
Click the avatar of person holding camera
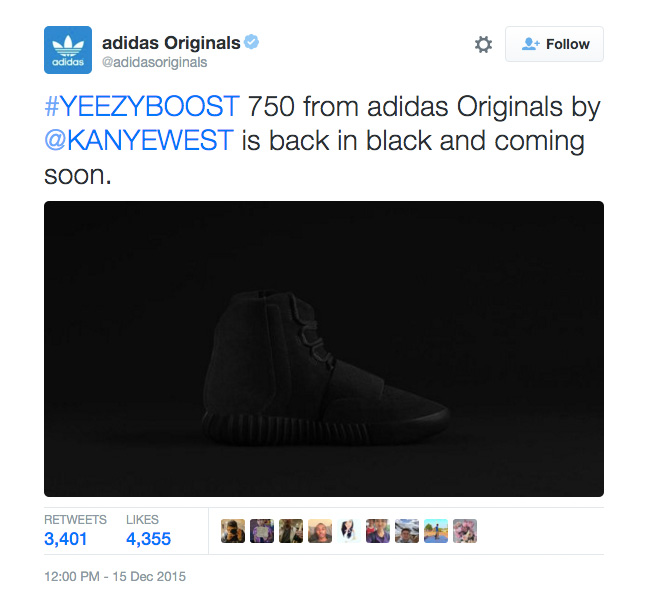point(233,531)
